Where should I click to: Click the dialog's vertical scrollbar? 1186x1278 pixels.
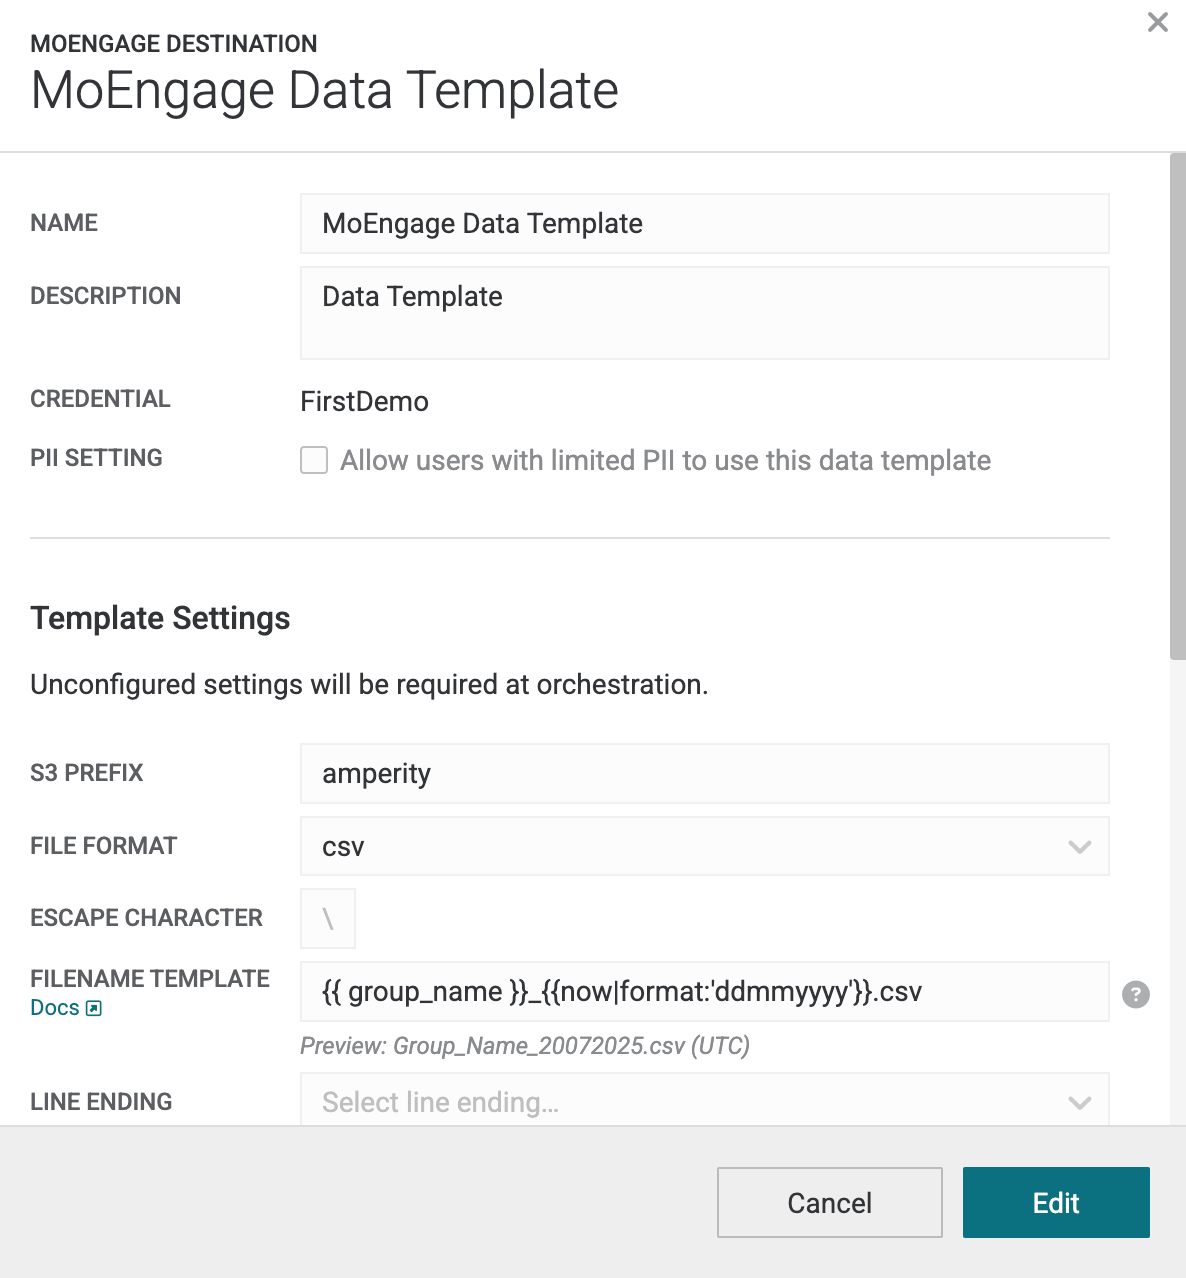click(x=1178, y=407)
